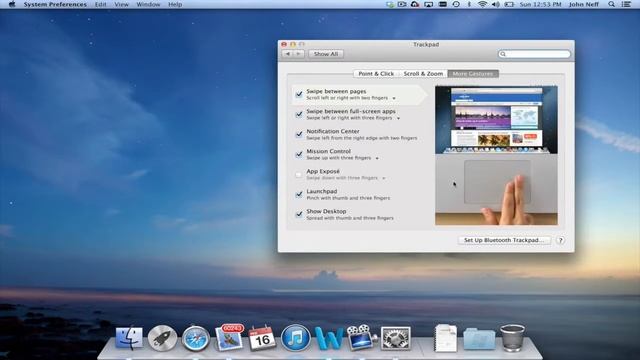This screenshot has height=360, width=640.
Task: Disable the Notification Center gesture checkbox
Action: click(299, 134)
